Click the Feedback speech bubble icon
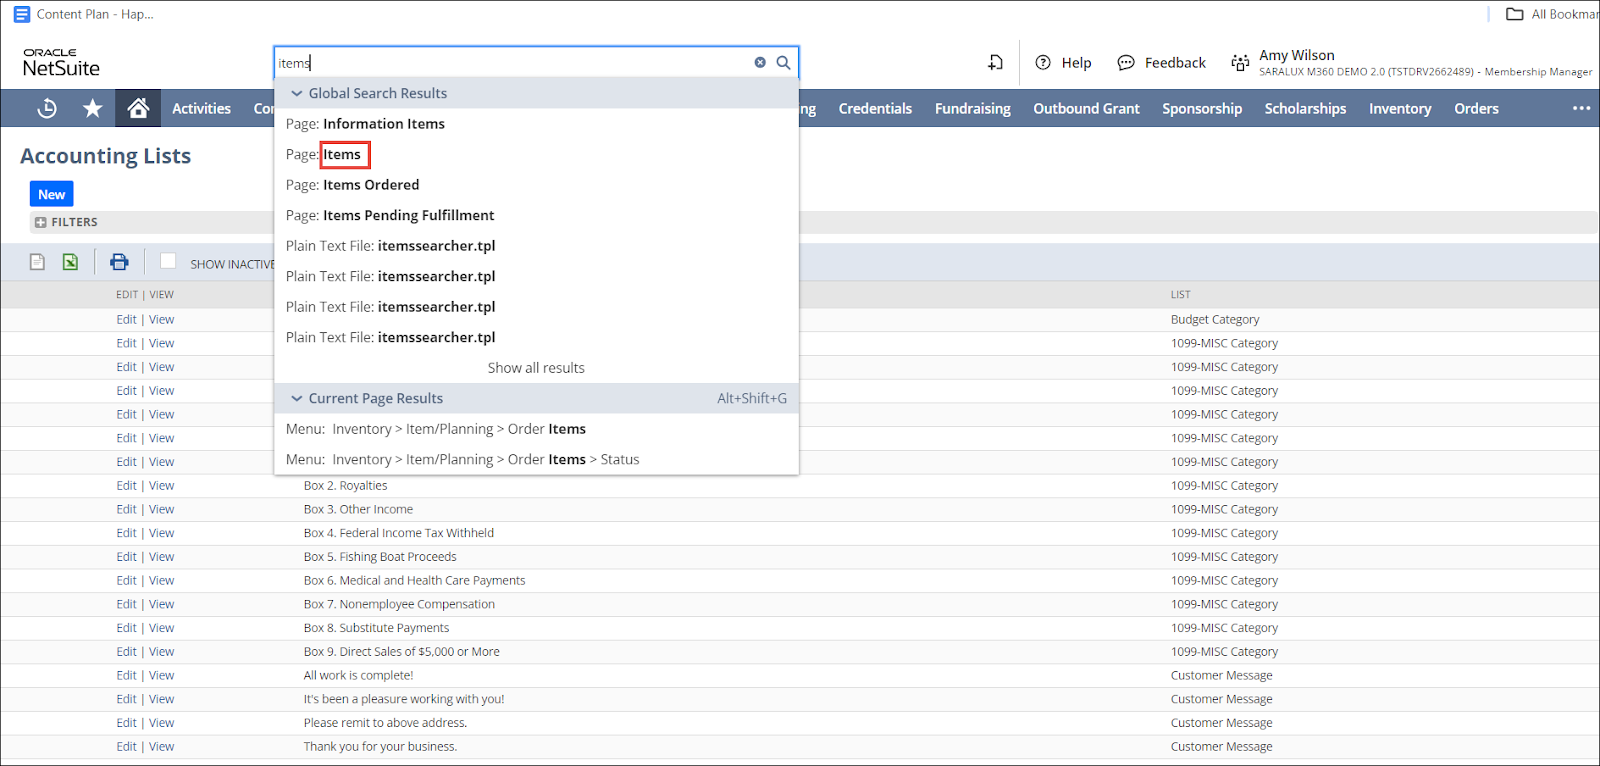This screenshot has width=1600, height=766. 1126,62
